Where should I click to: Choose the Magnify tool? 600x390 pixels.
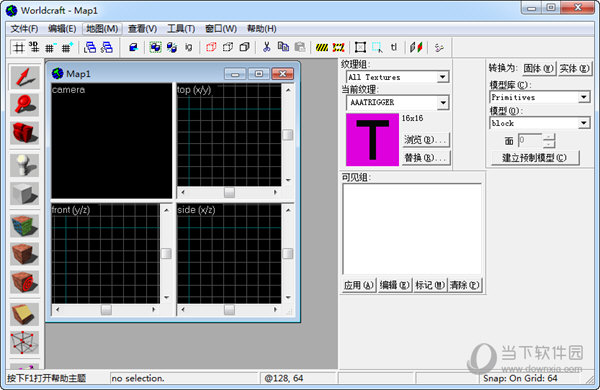[x=24, y=105]
